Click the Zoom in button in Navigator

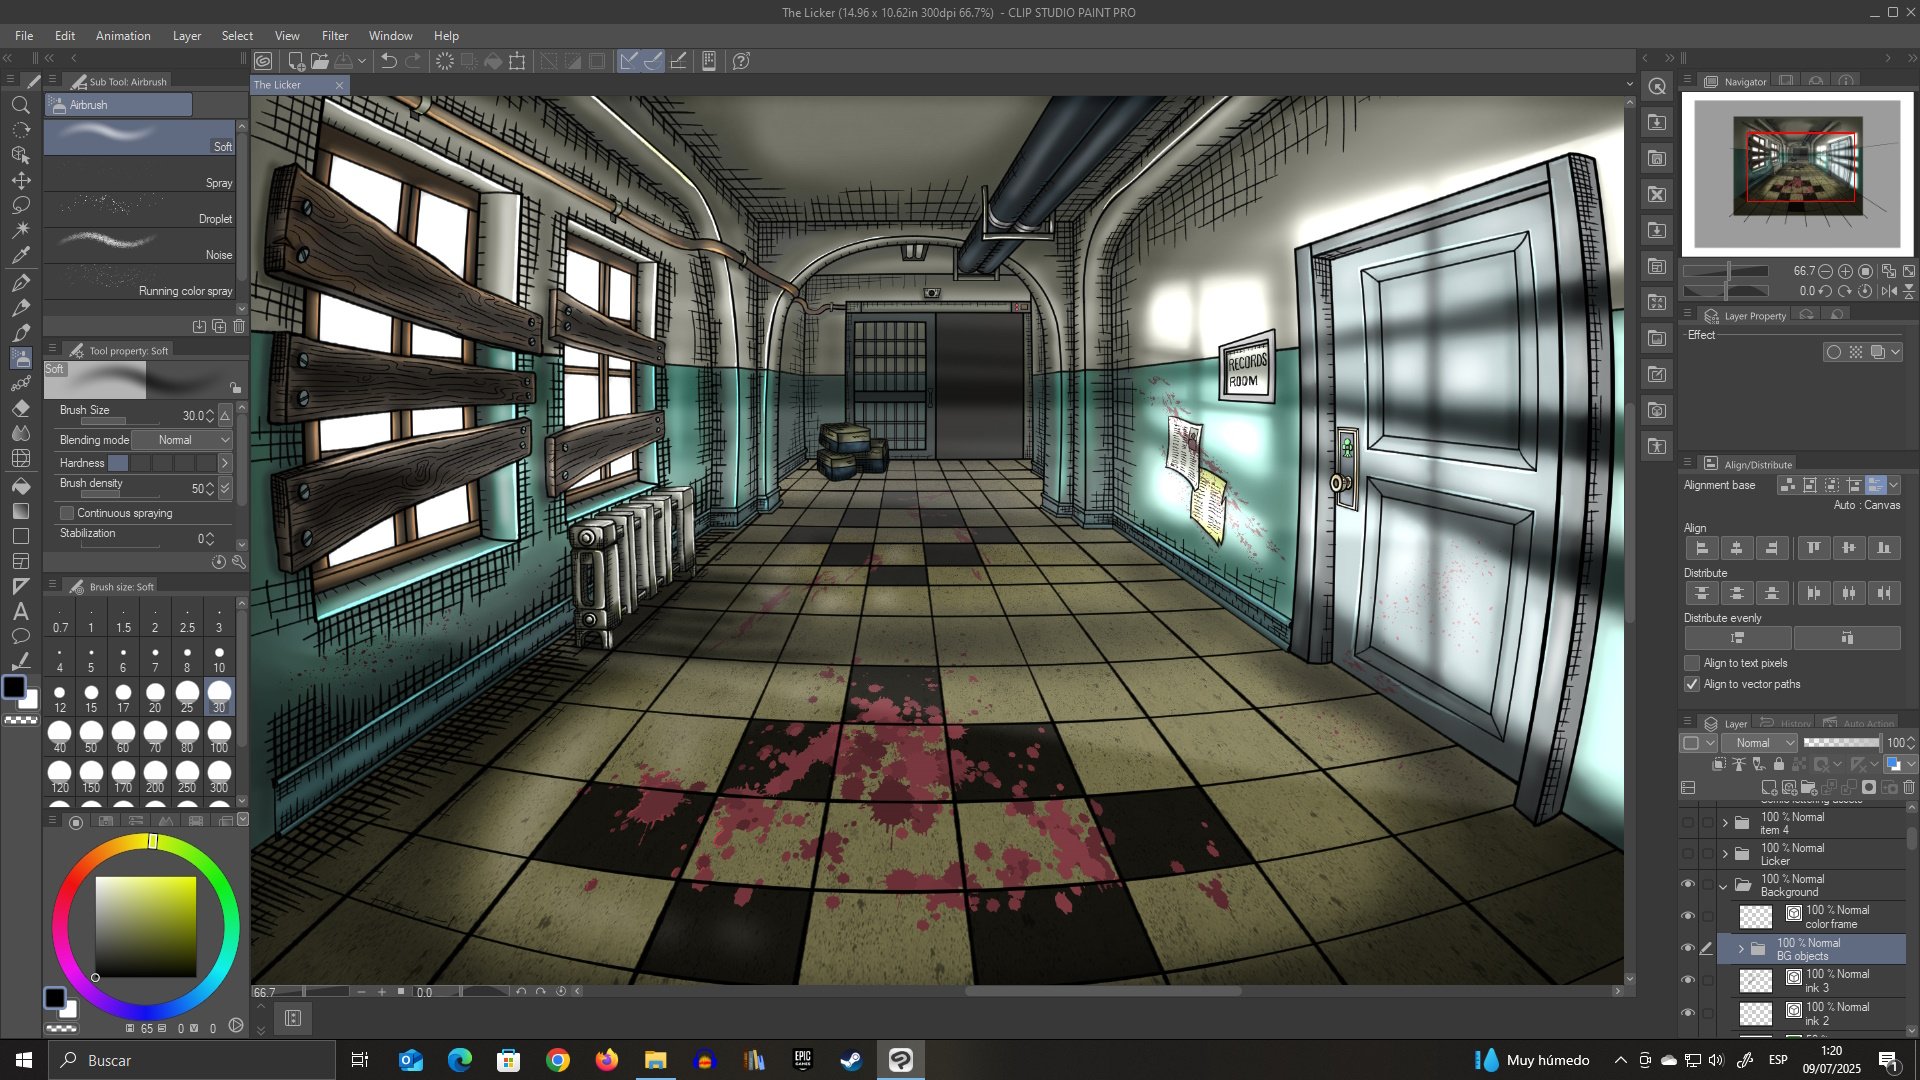[1845, 271]
